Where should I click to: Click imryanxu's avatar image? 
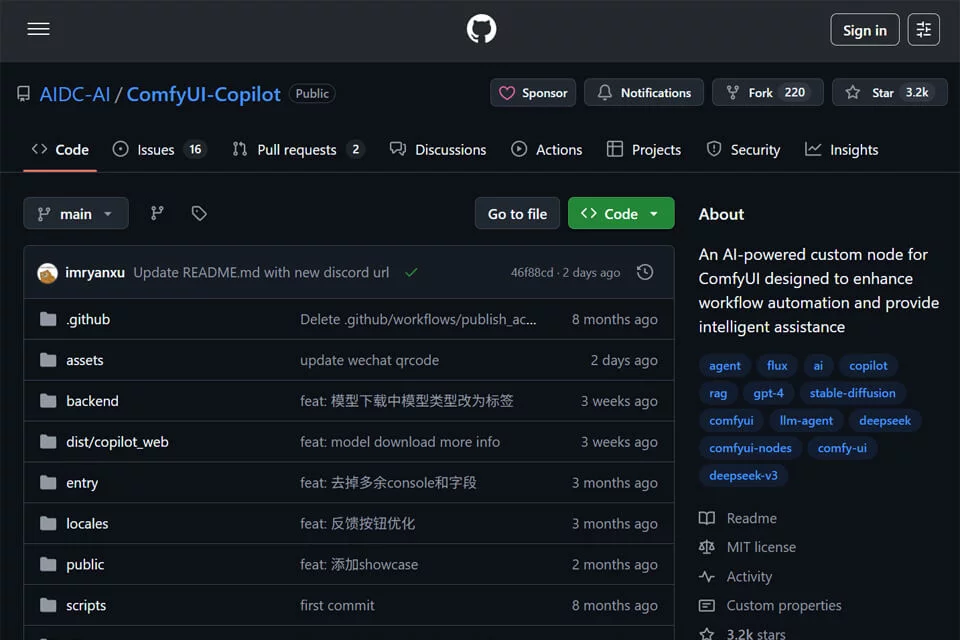click(x=47, y=273)
